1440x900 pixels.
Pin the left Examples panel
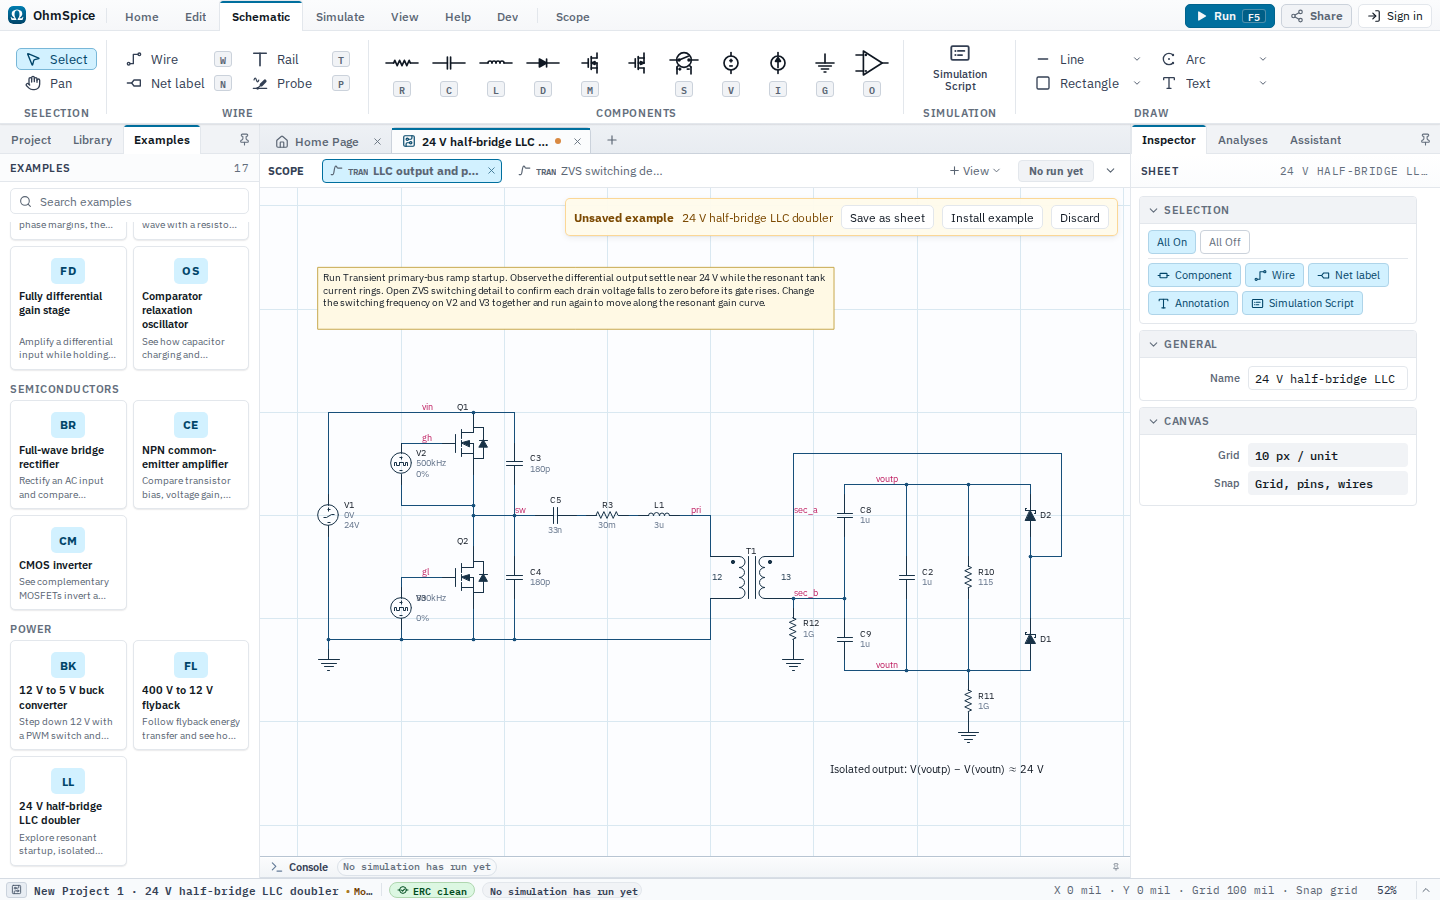(244, 140)
